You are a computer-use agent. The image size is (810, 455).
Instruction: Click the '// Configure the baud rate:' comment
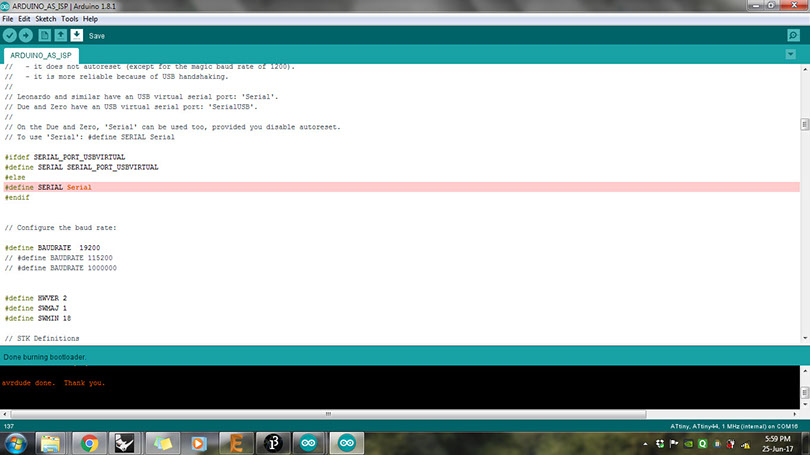[x=60, y=228]
